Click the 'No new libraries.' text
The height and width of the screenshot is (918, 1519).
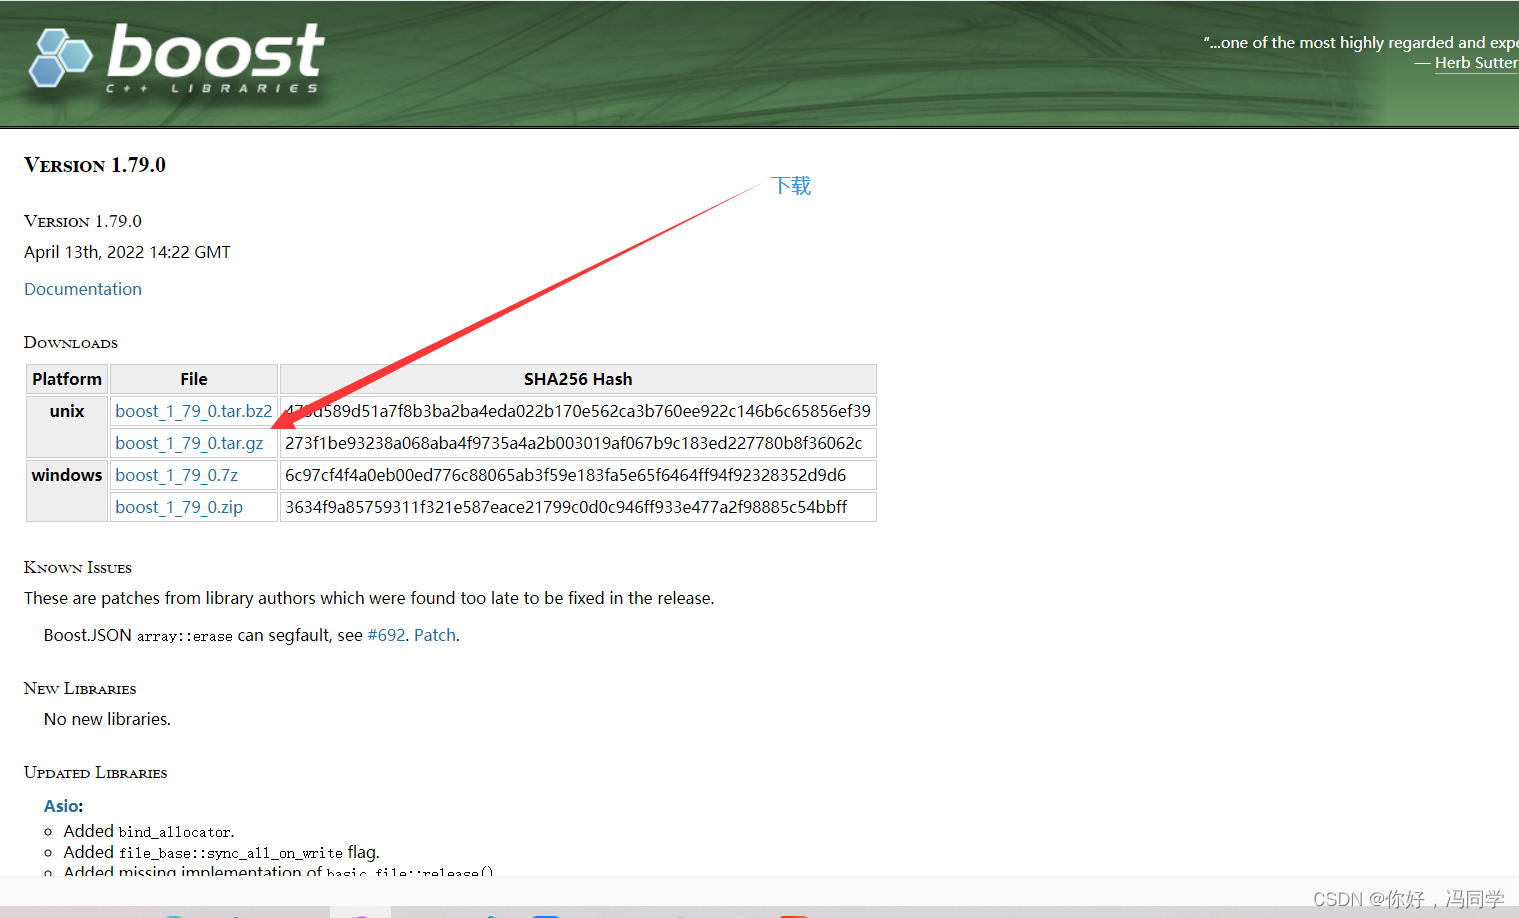(107, 719)
